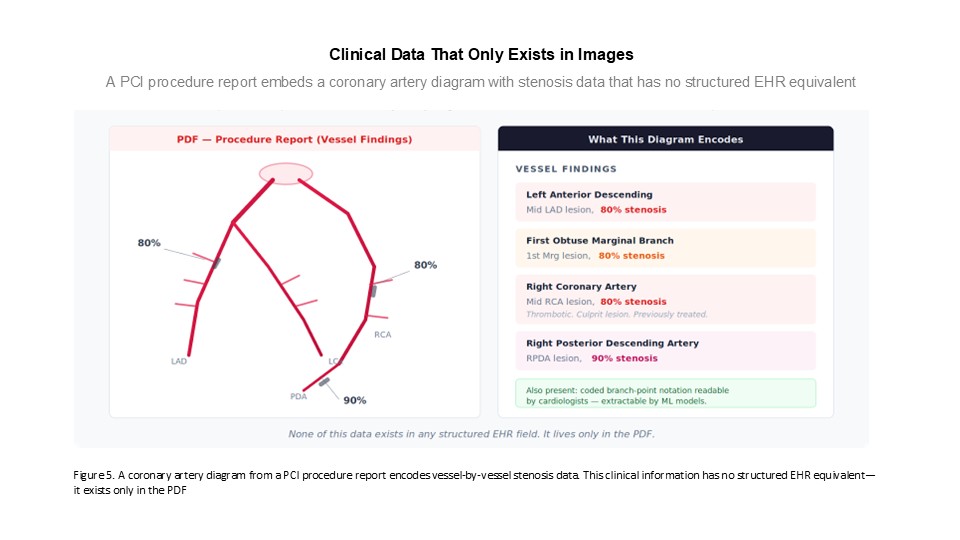
Task: Click the LAD vessel label
Action: point(179,361)
